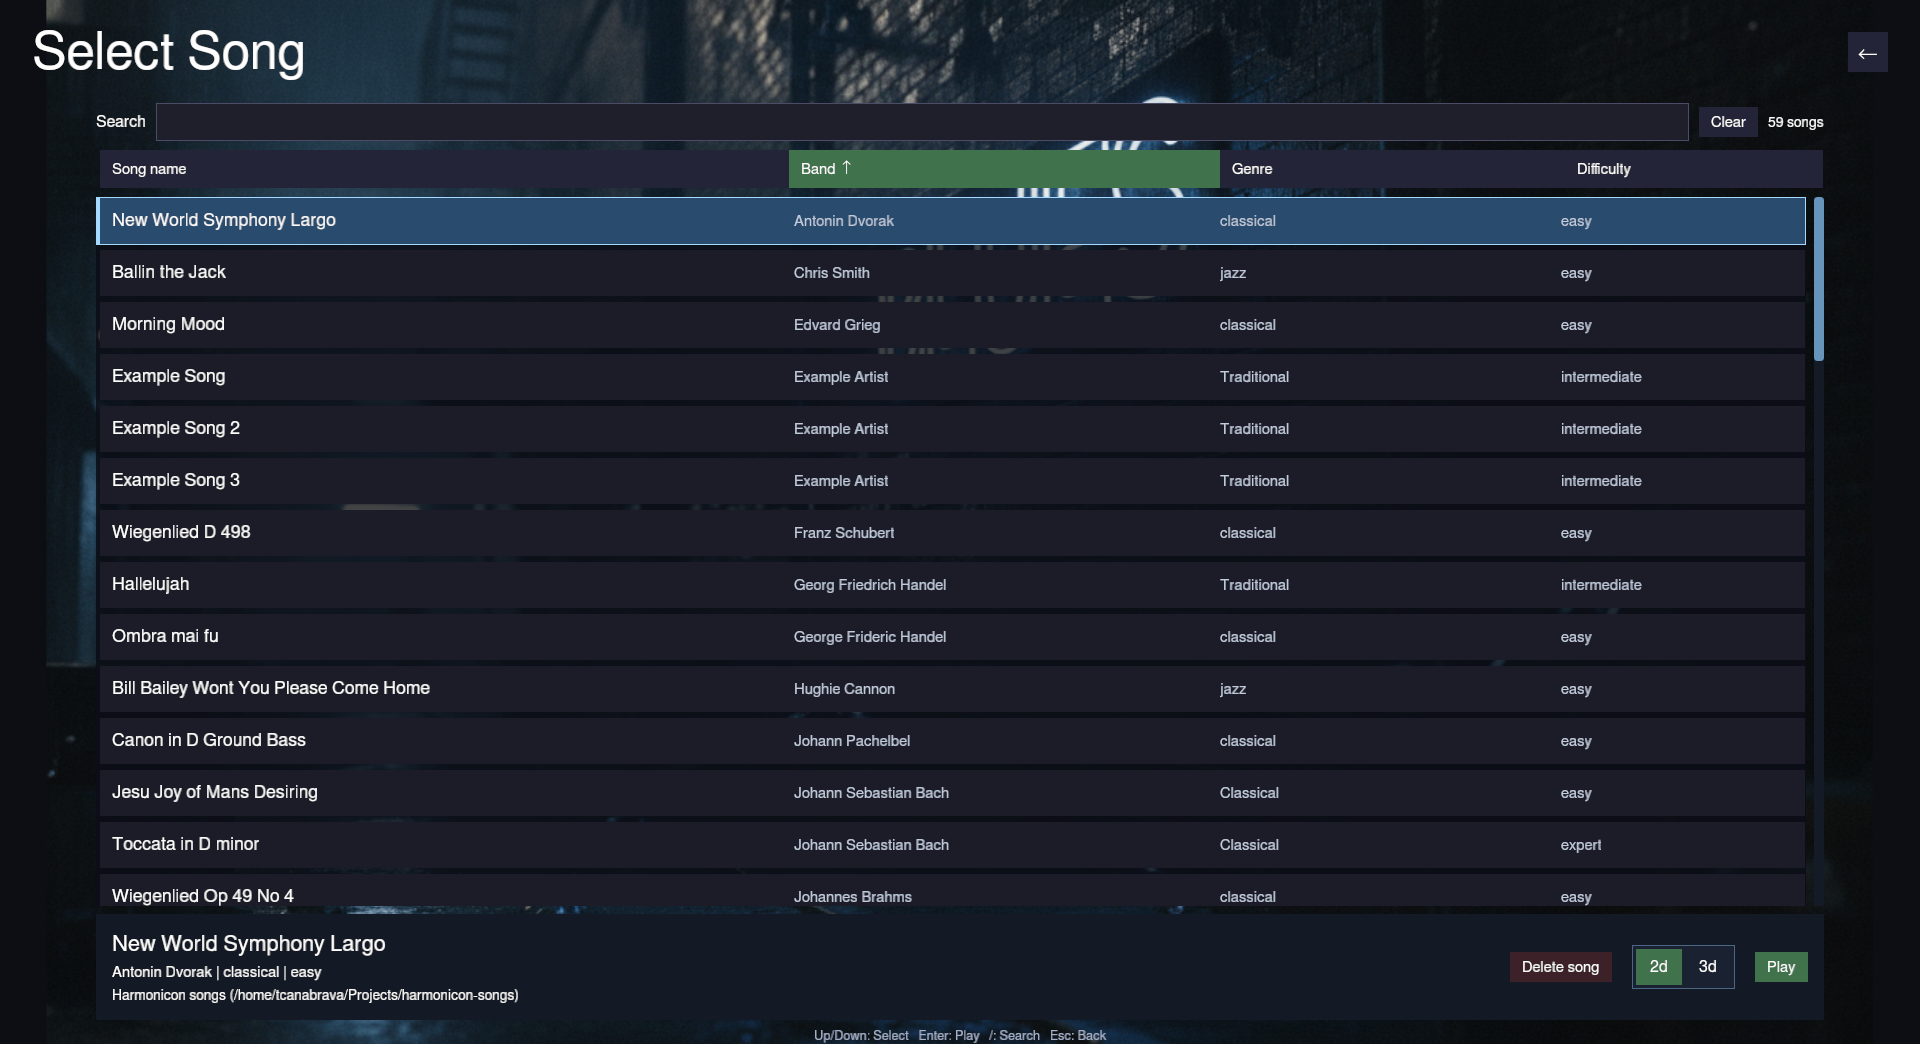Click the back arrow icon

[x=1867, y=53]
